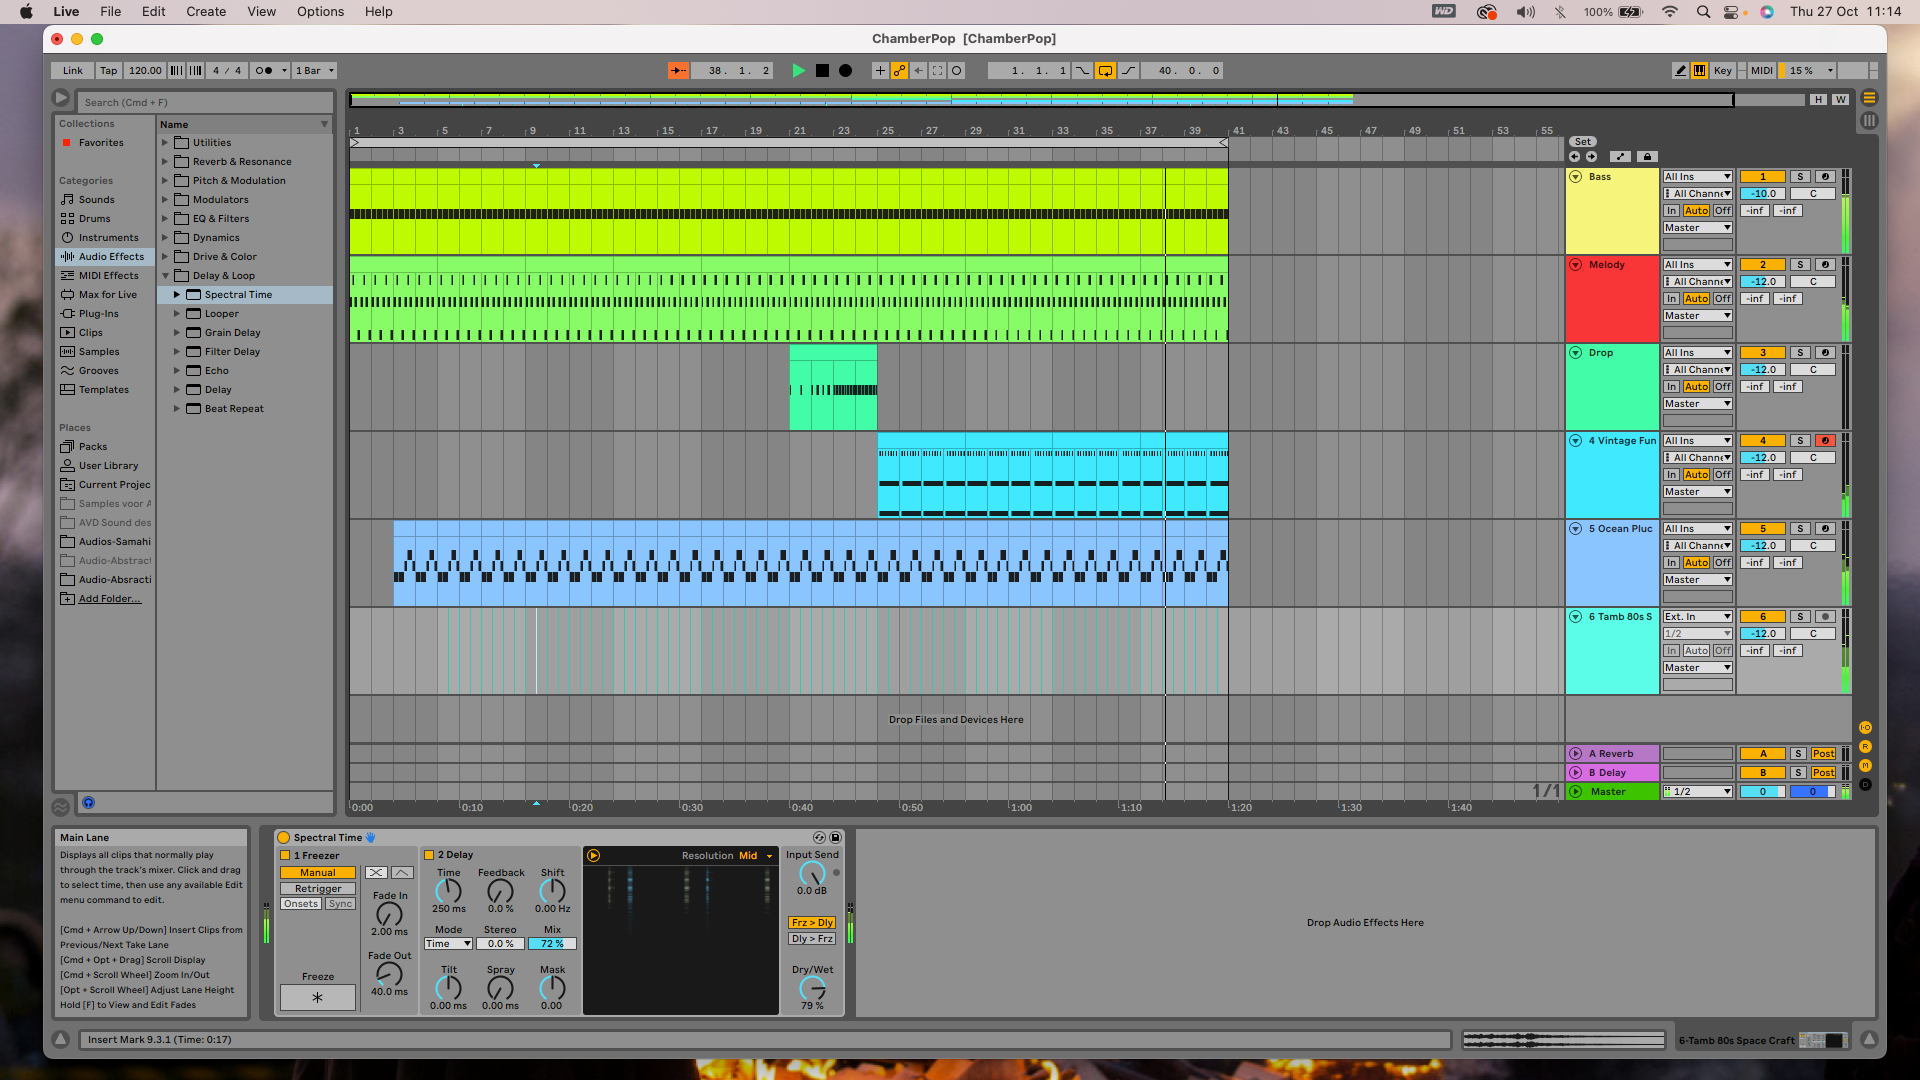Enable Key map mode
The height and width of the screenshot is (1080, 1920).
1722,71
